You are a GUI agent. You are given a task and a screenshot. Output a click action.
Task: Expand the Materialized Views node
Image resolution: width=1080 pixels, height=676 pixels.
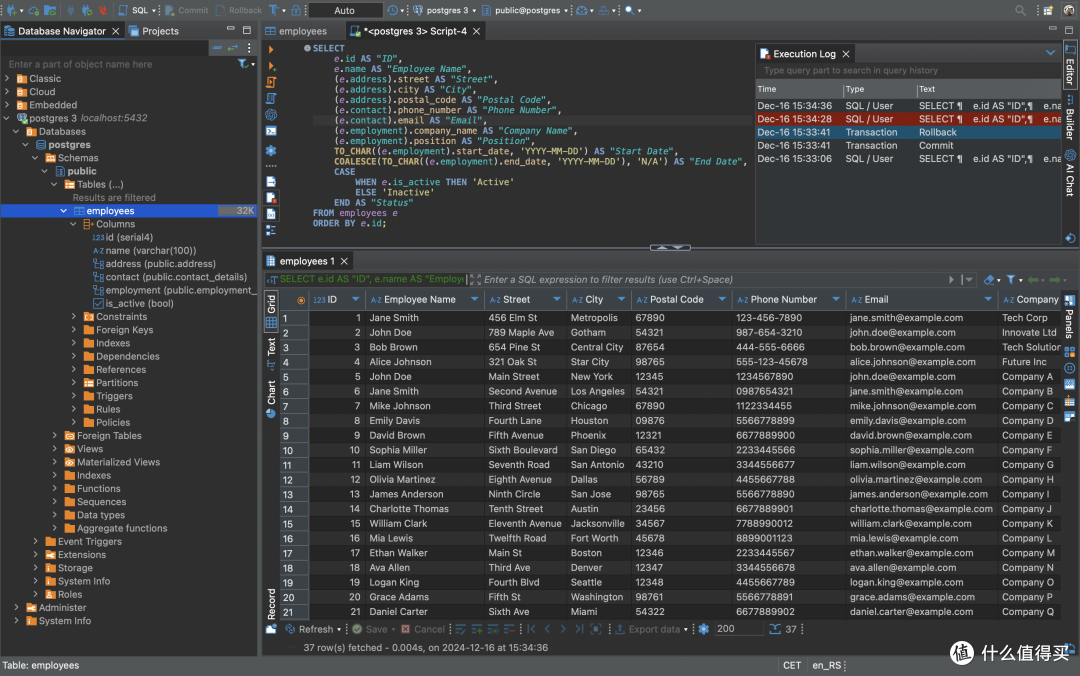[54, 462]
